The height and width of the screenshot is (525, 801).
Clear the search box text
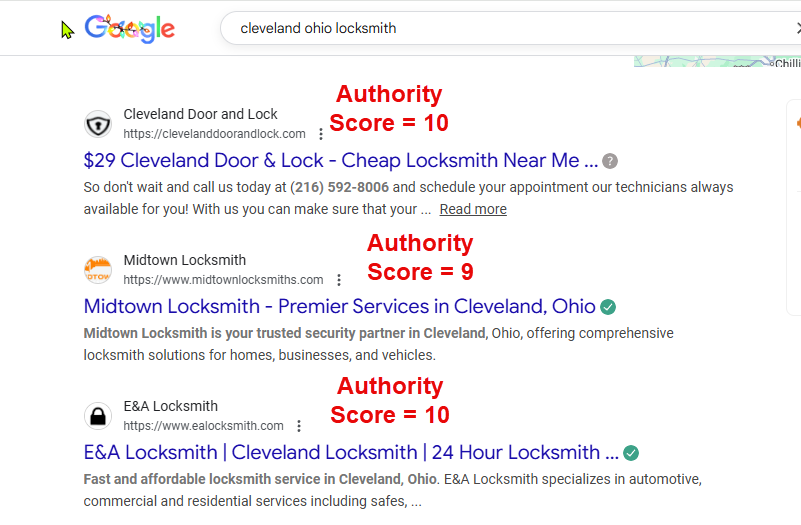click(x=797, y=29)
